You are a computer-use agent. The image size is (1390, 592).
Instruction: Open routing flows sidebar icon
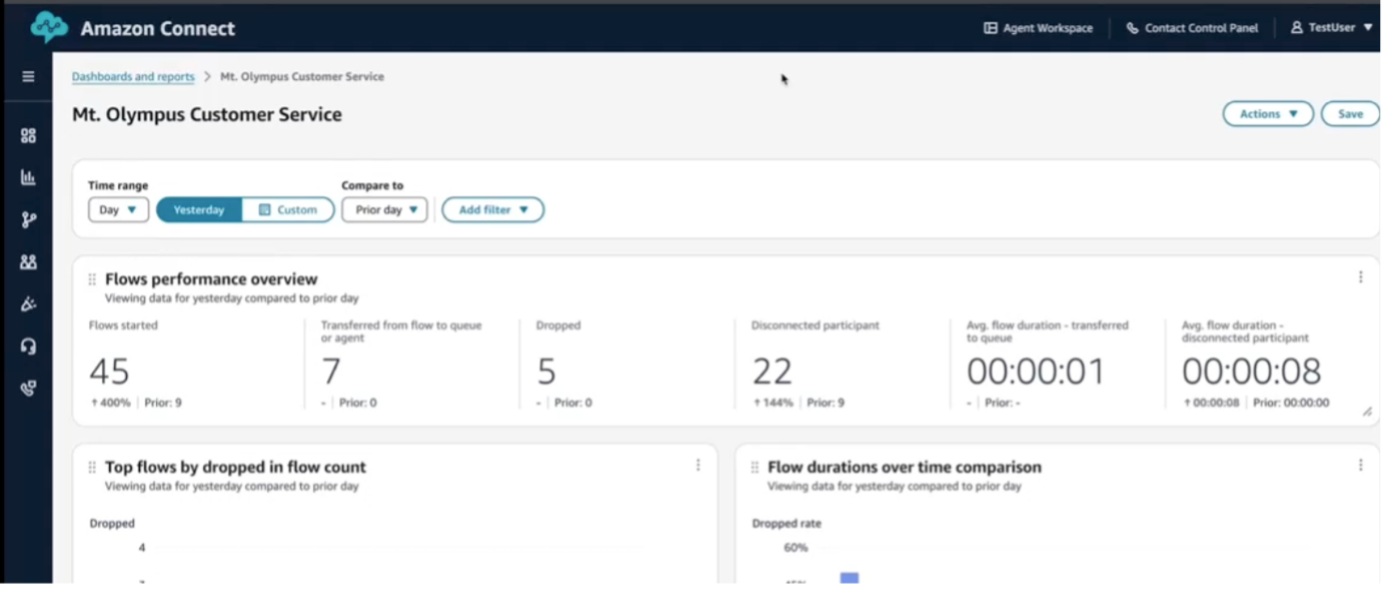[28, 220]
